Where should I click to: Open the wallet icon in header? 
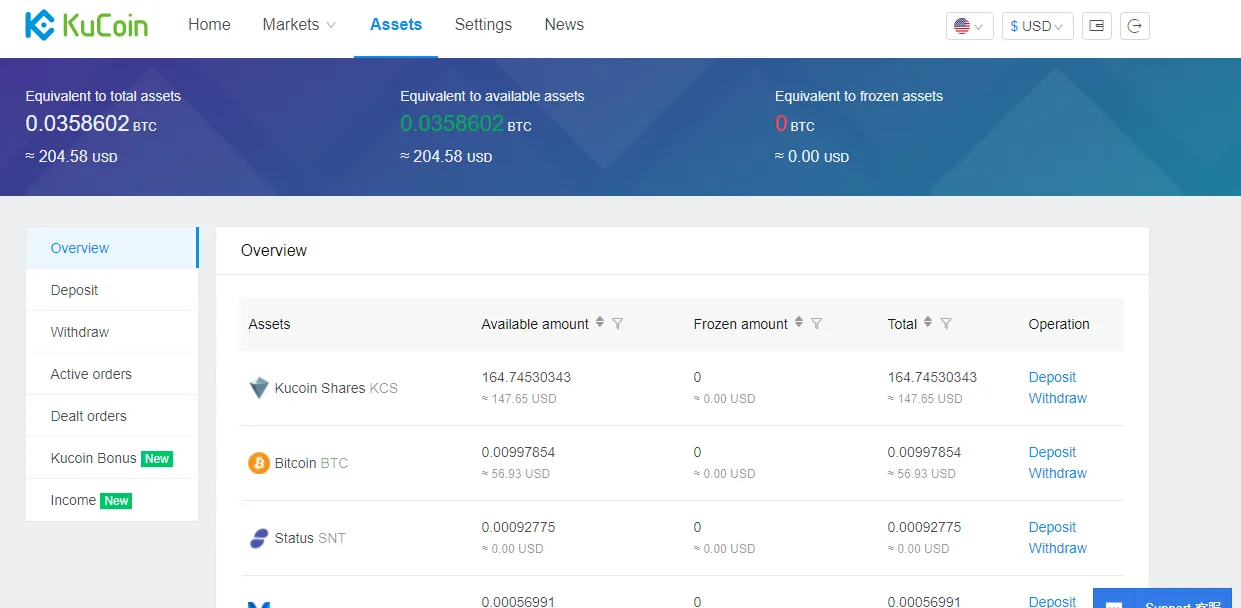coord(1097,26)
